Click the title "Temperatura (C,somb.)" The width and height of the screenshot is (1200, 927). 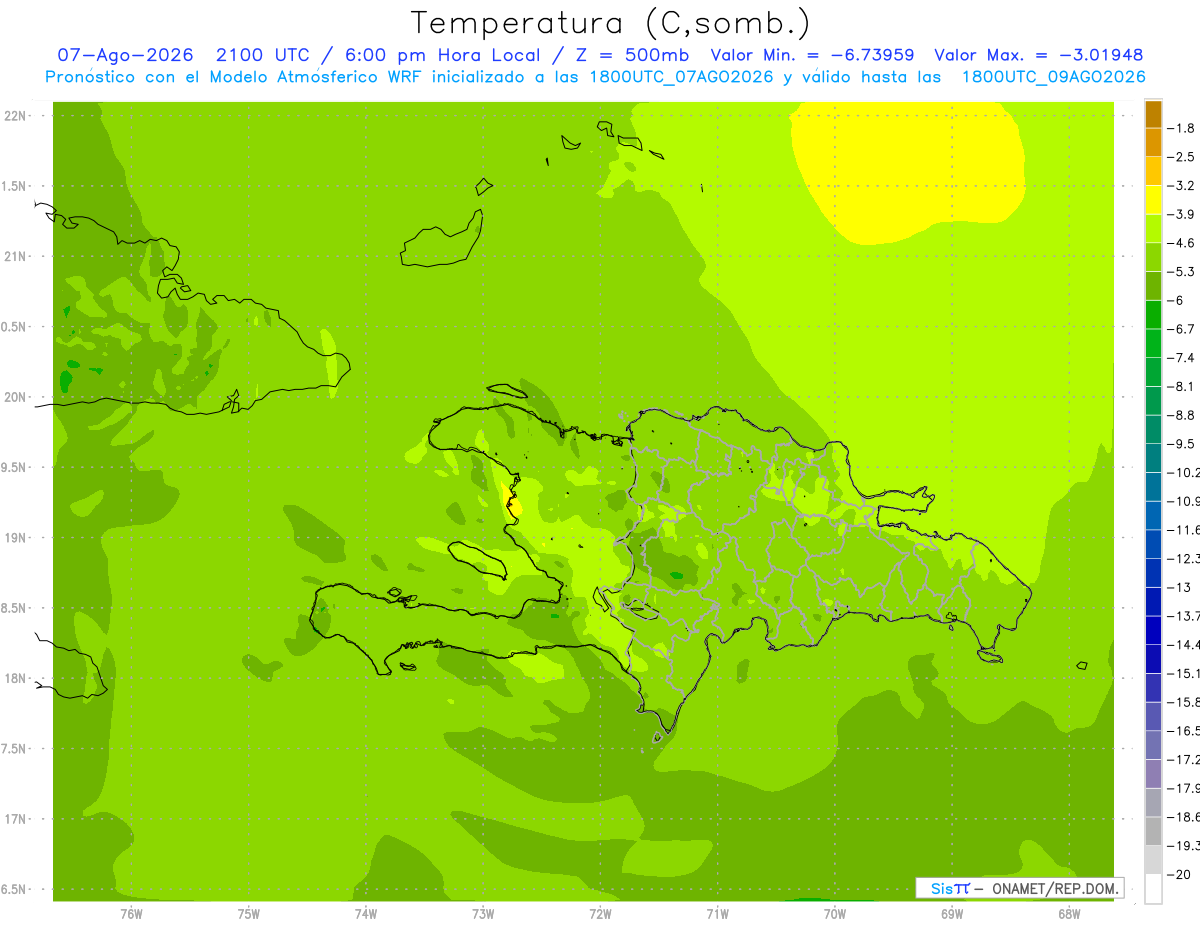pyautogui.click(x=611, y=22)
